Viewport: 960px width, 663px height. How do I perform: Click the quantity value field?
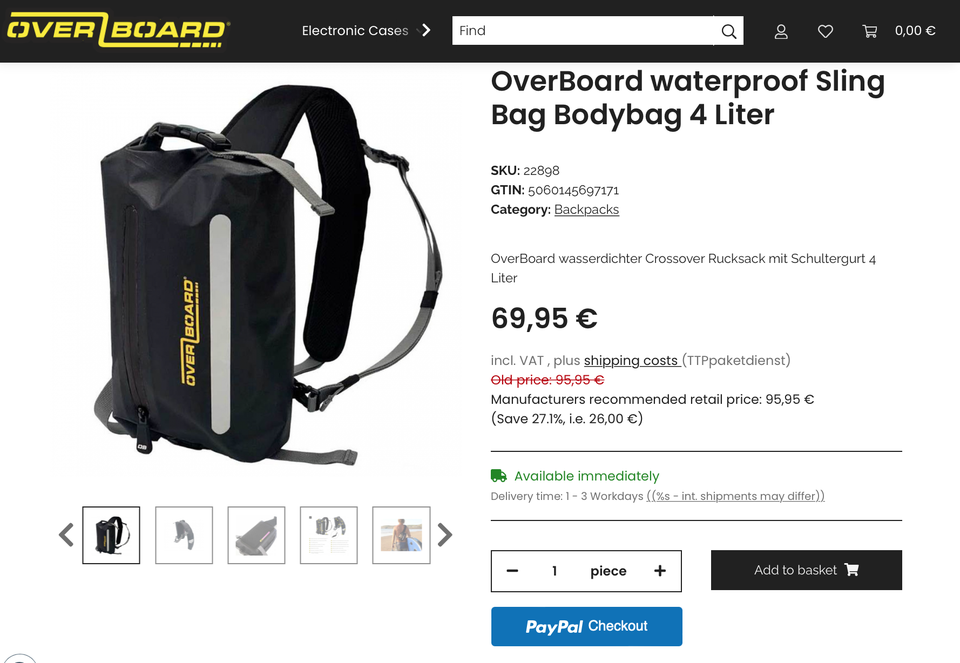pos(554,571)
